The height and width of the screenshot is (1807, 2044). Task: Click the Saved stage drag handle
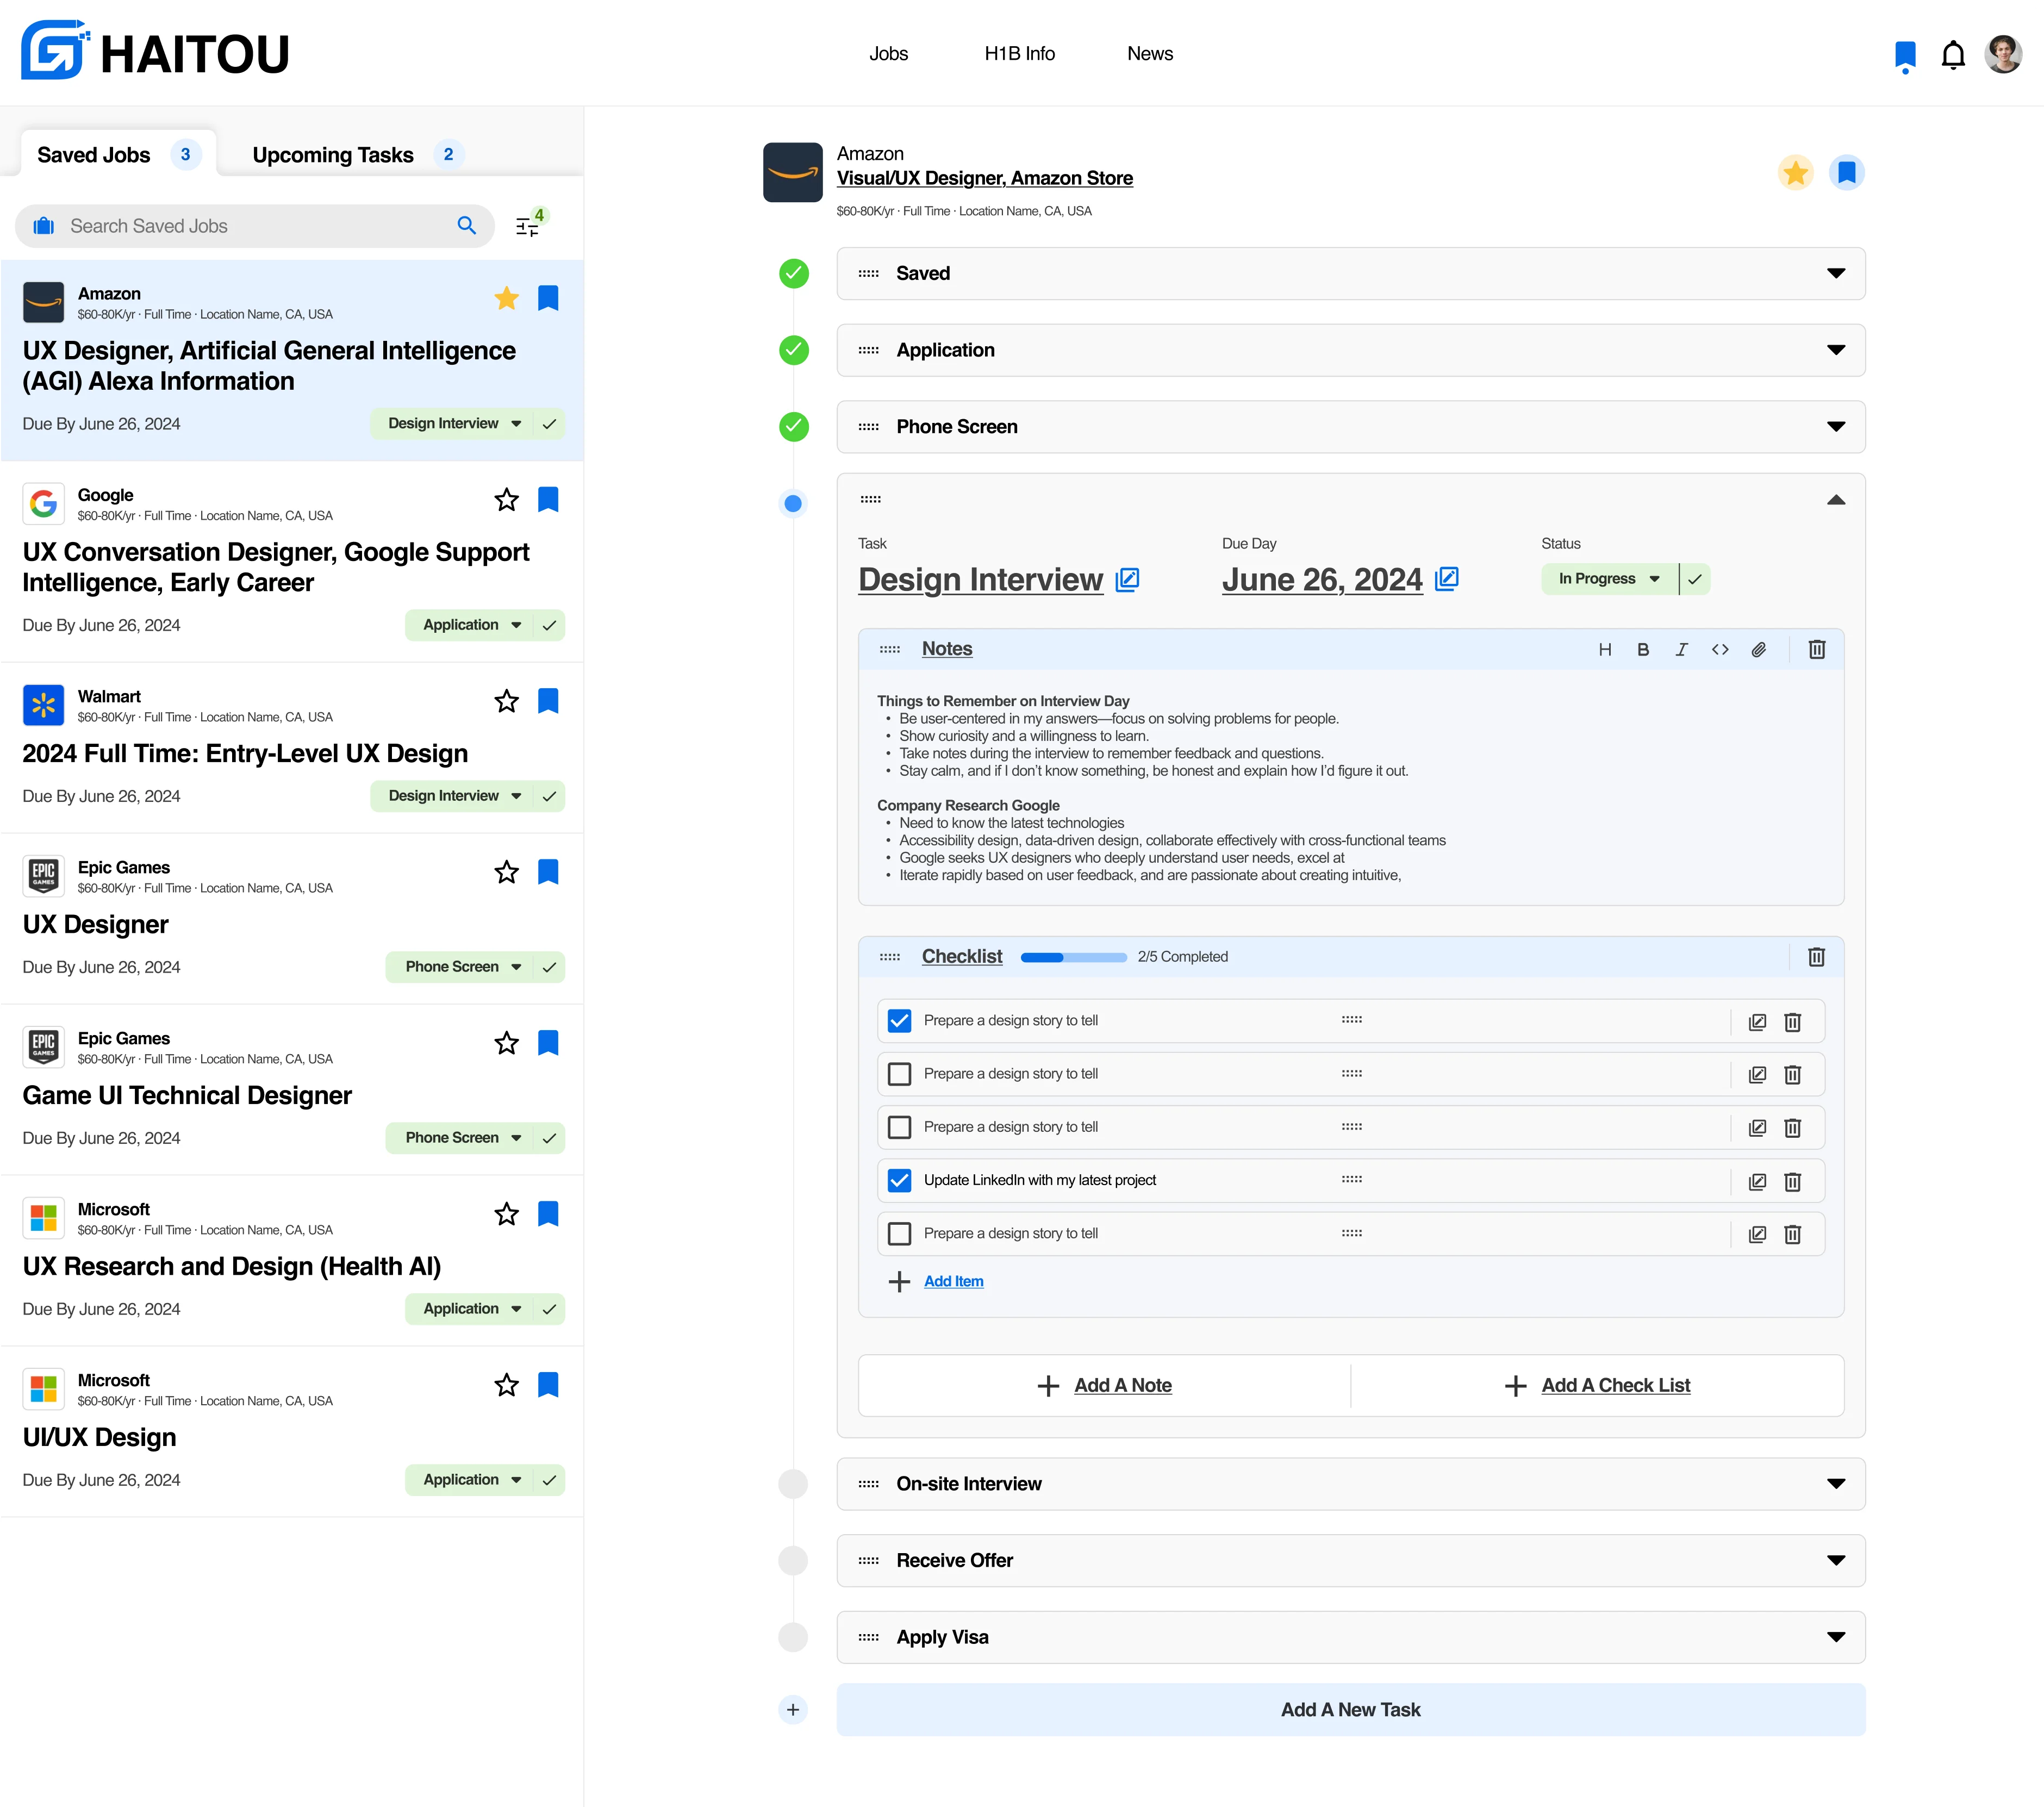[869, 274]
